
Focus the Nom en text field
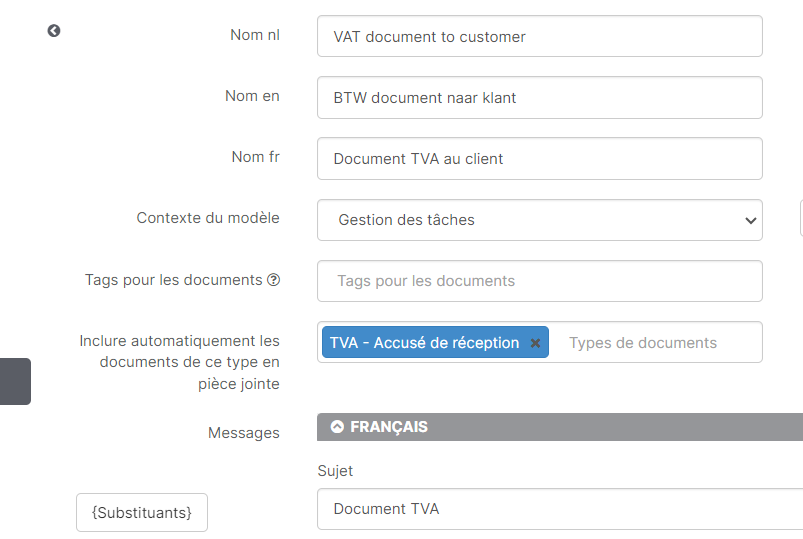540,98
